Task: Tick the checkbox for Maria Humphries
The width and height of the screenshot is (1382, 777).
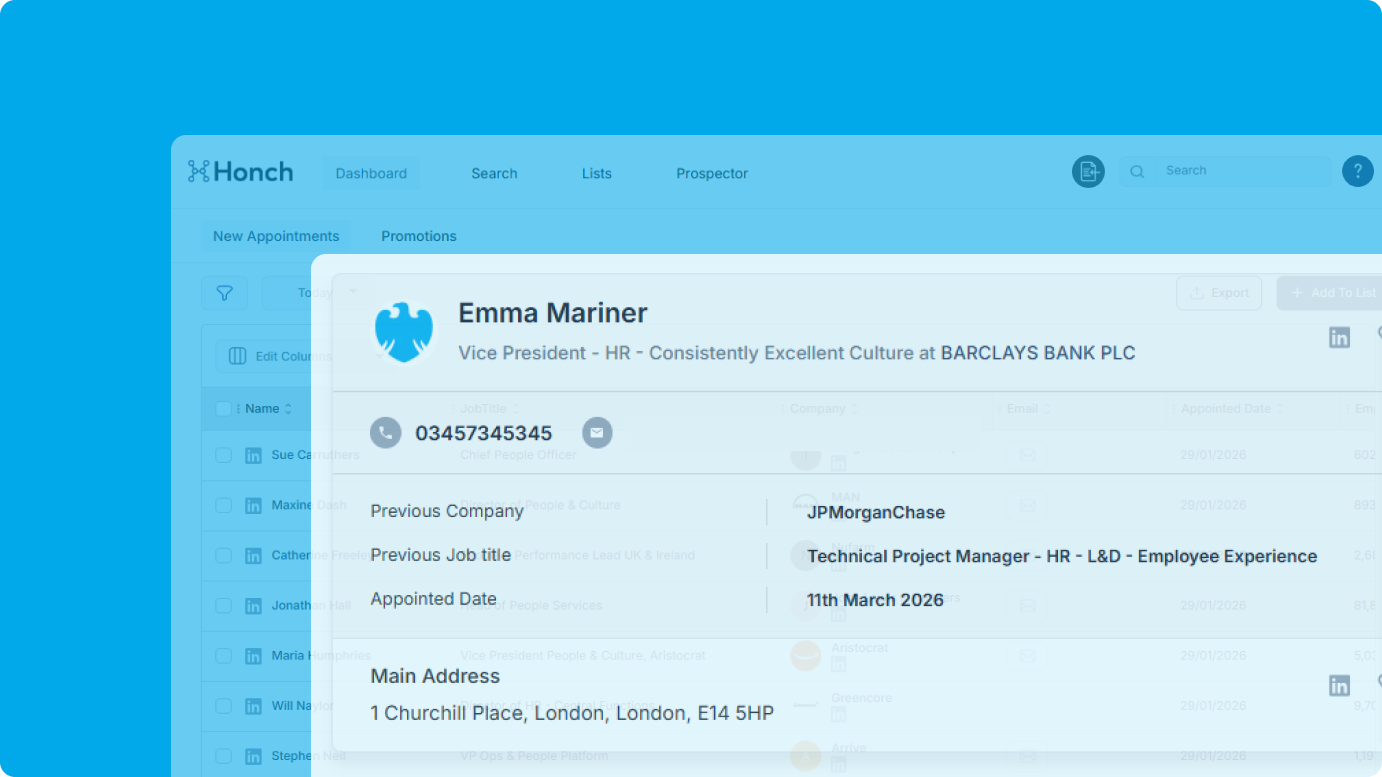Action: tap(223, 656)
